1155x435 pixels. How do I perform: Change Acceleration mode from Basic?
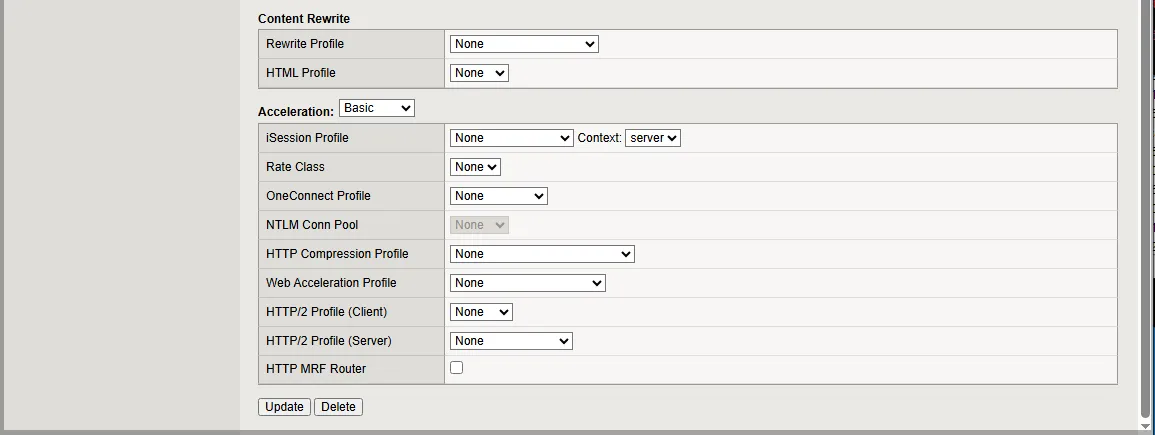376,108
